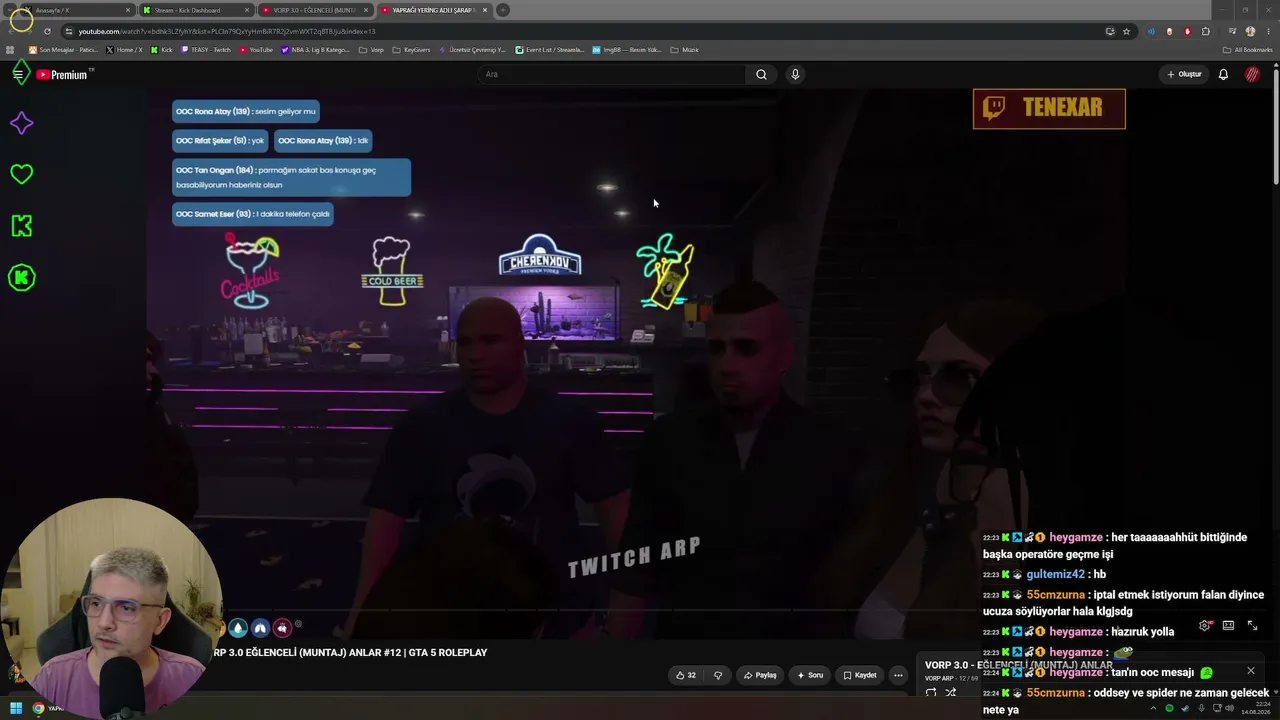
Task: Close the VORP 3.0 playlist panel
Action: pyautogui.click(x=1250, y=670)
